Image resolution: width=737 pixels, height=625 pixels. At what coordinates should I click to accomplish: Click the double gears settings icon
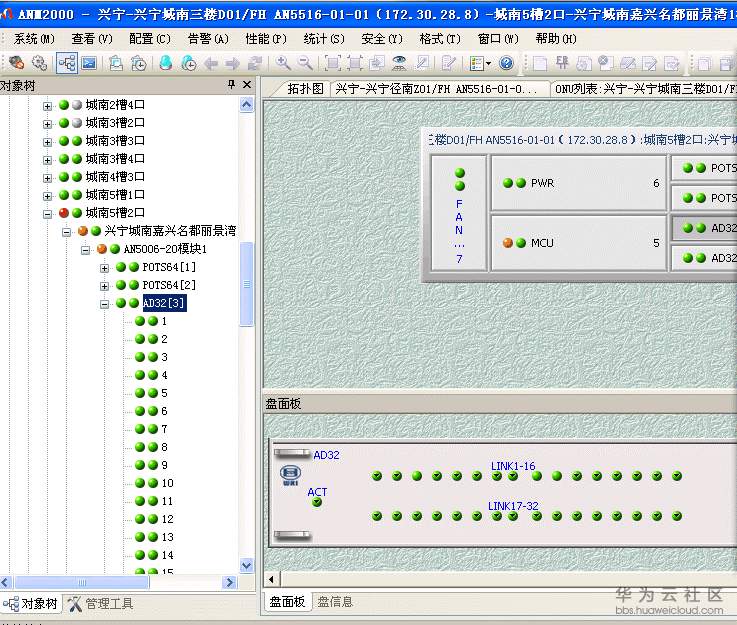(x=39, y=62)
